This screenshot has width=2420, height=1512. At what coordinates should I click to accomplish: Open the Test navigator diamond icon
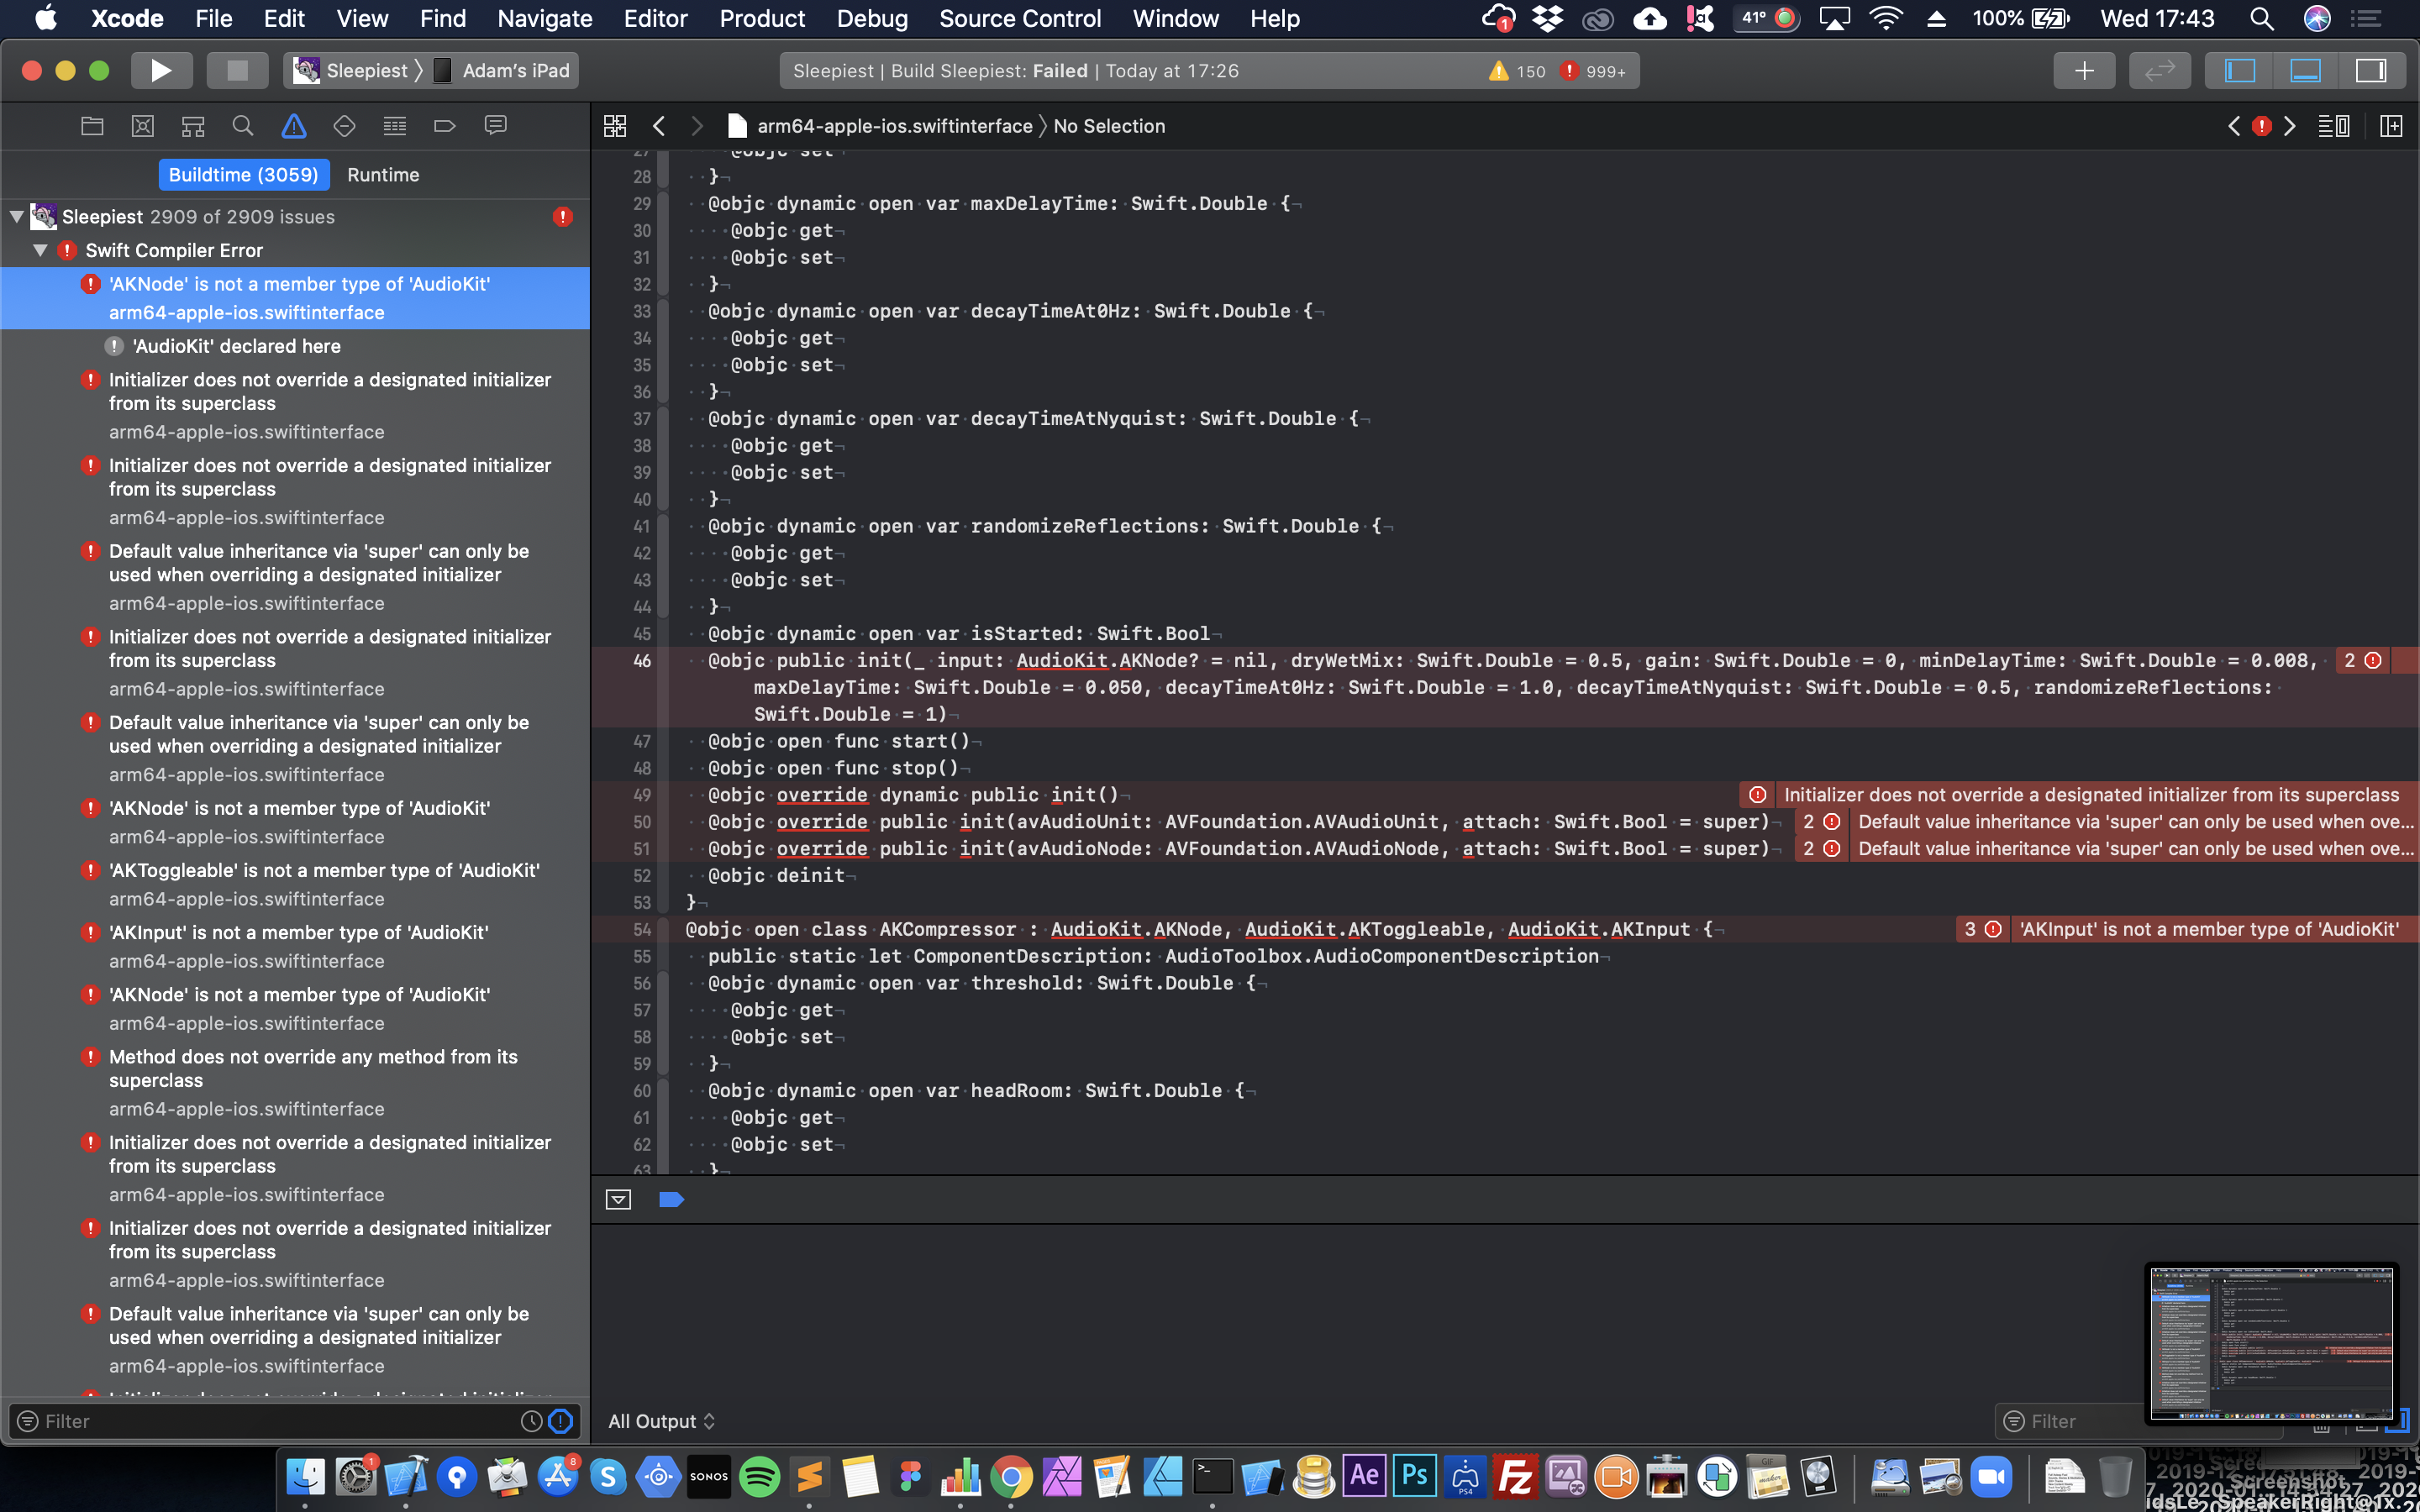pos(344,126)
